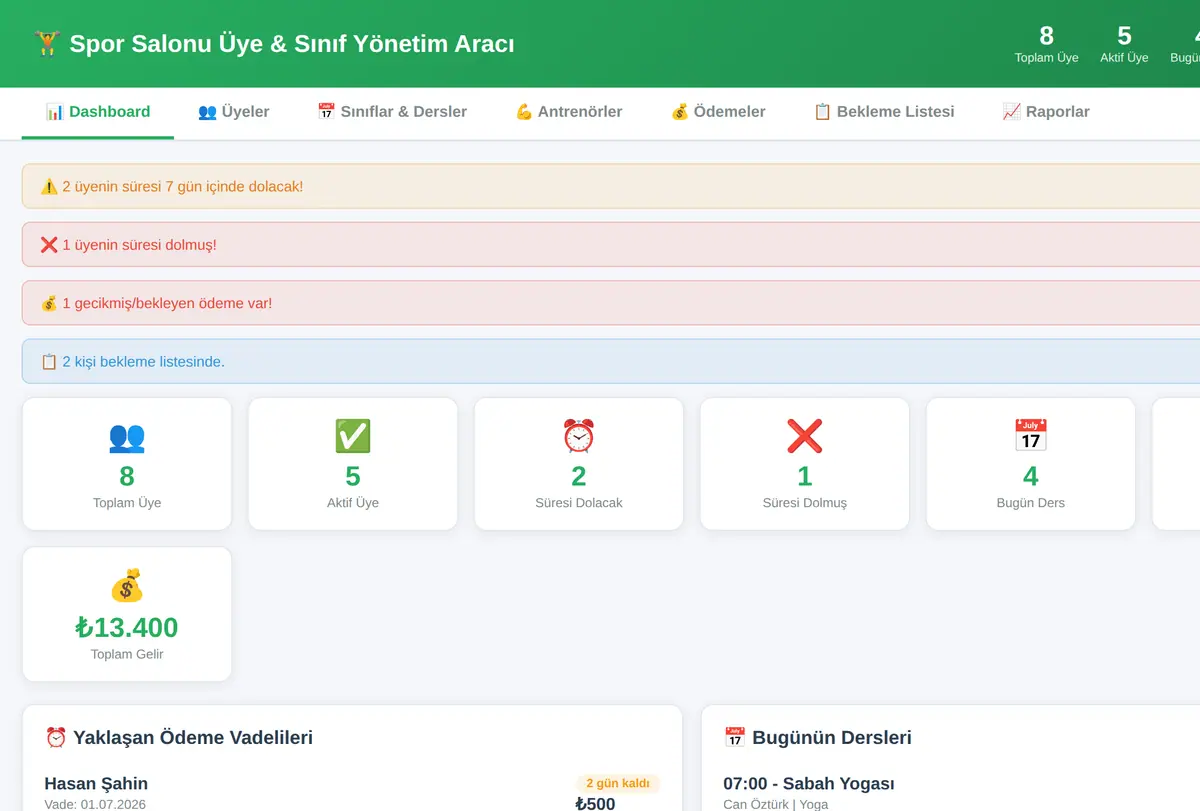This screenshot has height=811, width=1200.
Task: Click the calendar icon on Bugün Ders card
Action: click(x=1031, y=436)
